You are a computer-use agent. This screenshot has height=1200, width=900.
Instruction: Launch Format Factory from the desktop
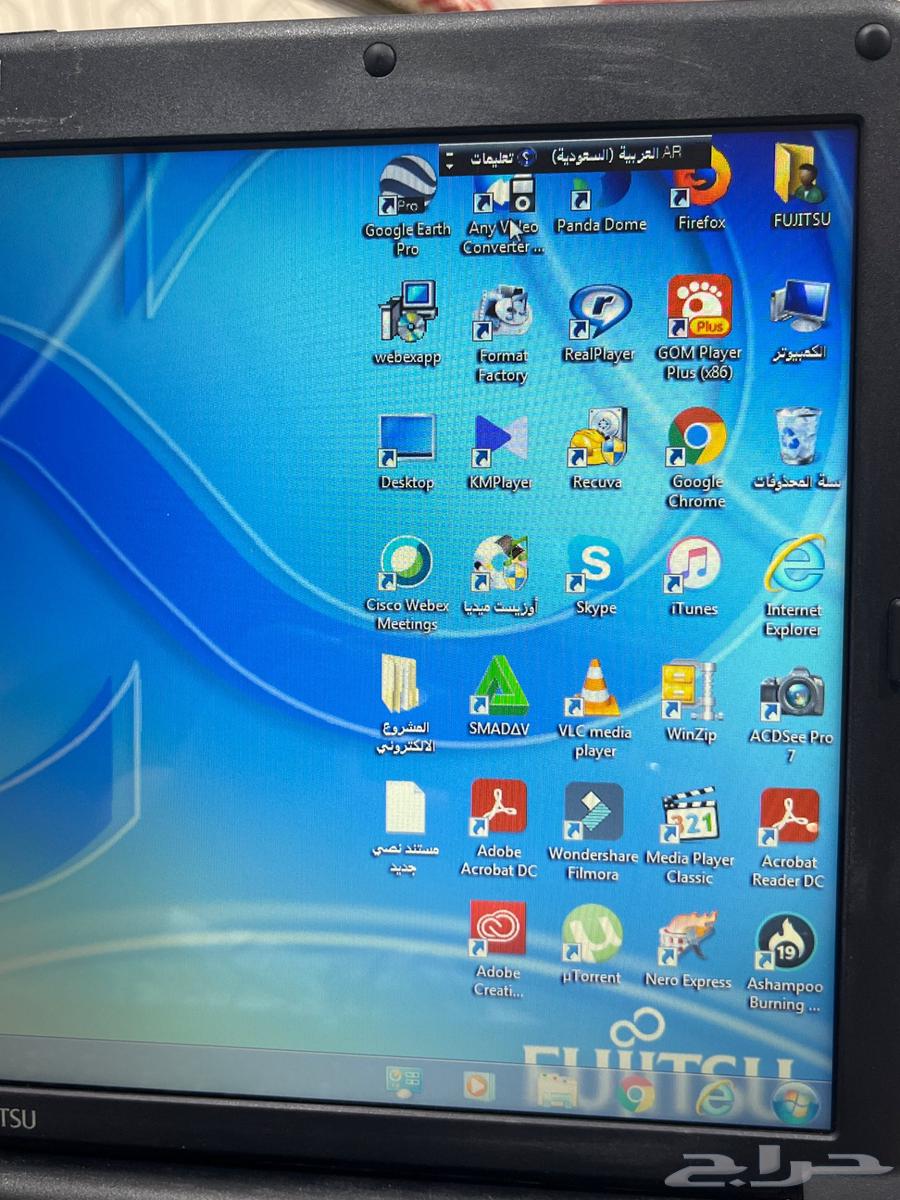click(x=503, y=335)
